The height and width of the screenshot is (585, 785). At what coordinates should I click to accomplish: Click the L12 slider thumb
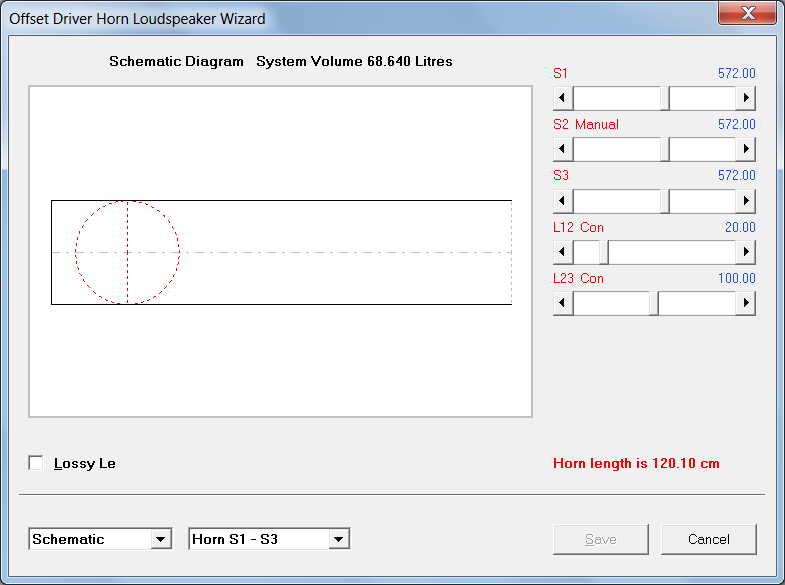pos(604,252)
